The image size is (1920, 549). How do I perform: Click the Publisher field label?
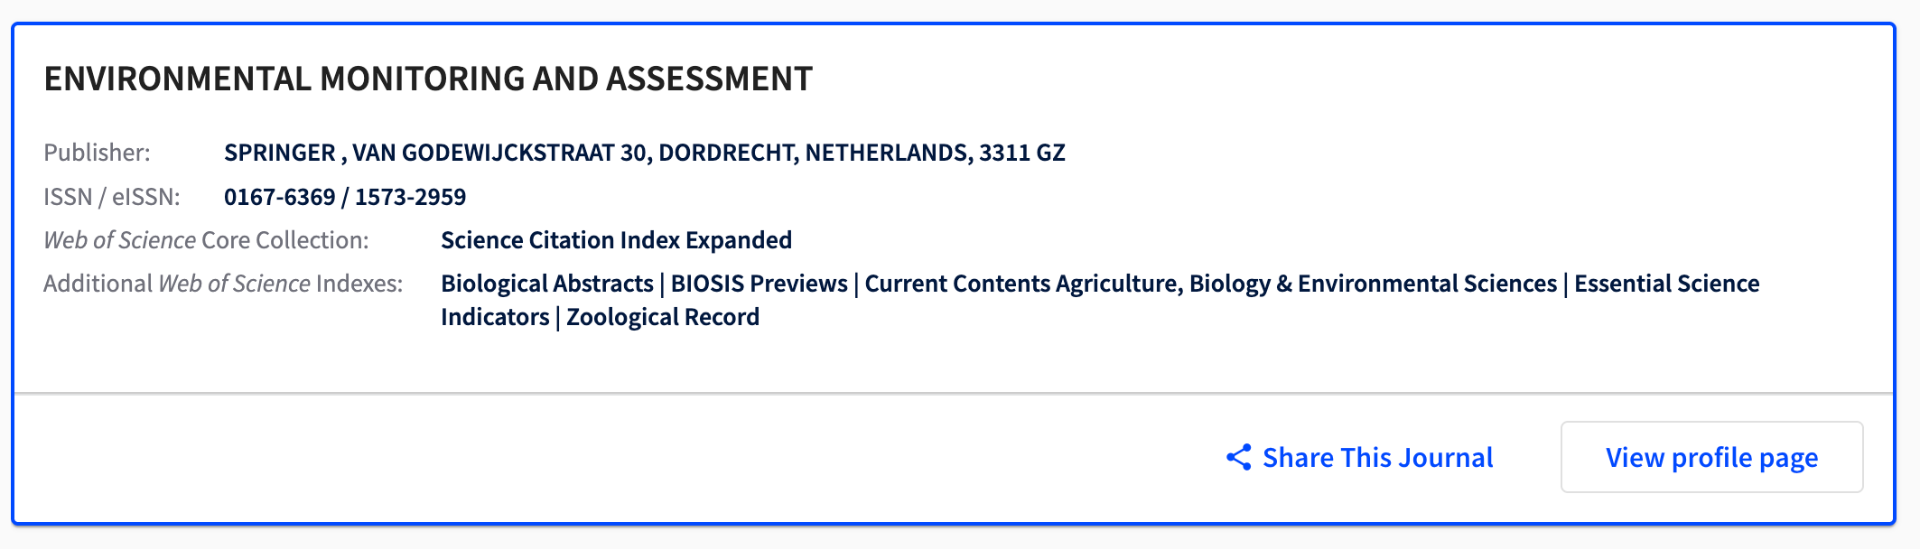[97, 153]
